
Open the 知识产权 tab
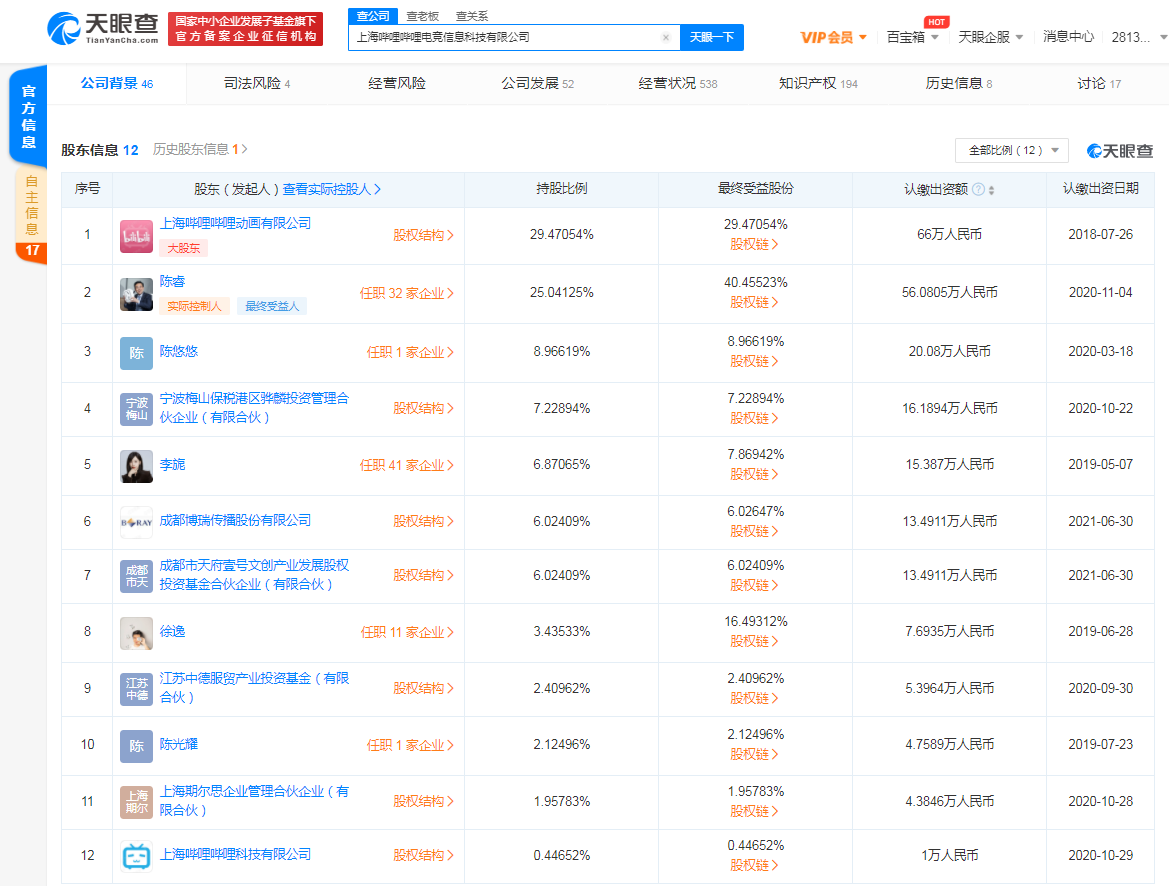point(817,83)
